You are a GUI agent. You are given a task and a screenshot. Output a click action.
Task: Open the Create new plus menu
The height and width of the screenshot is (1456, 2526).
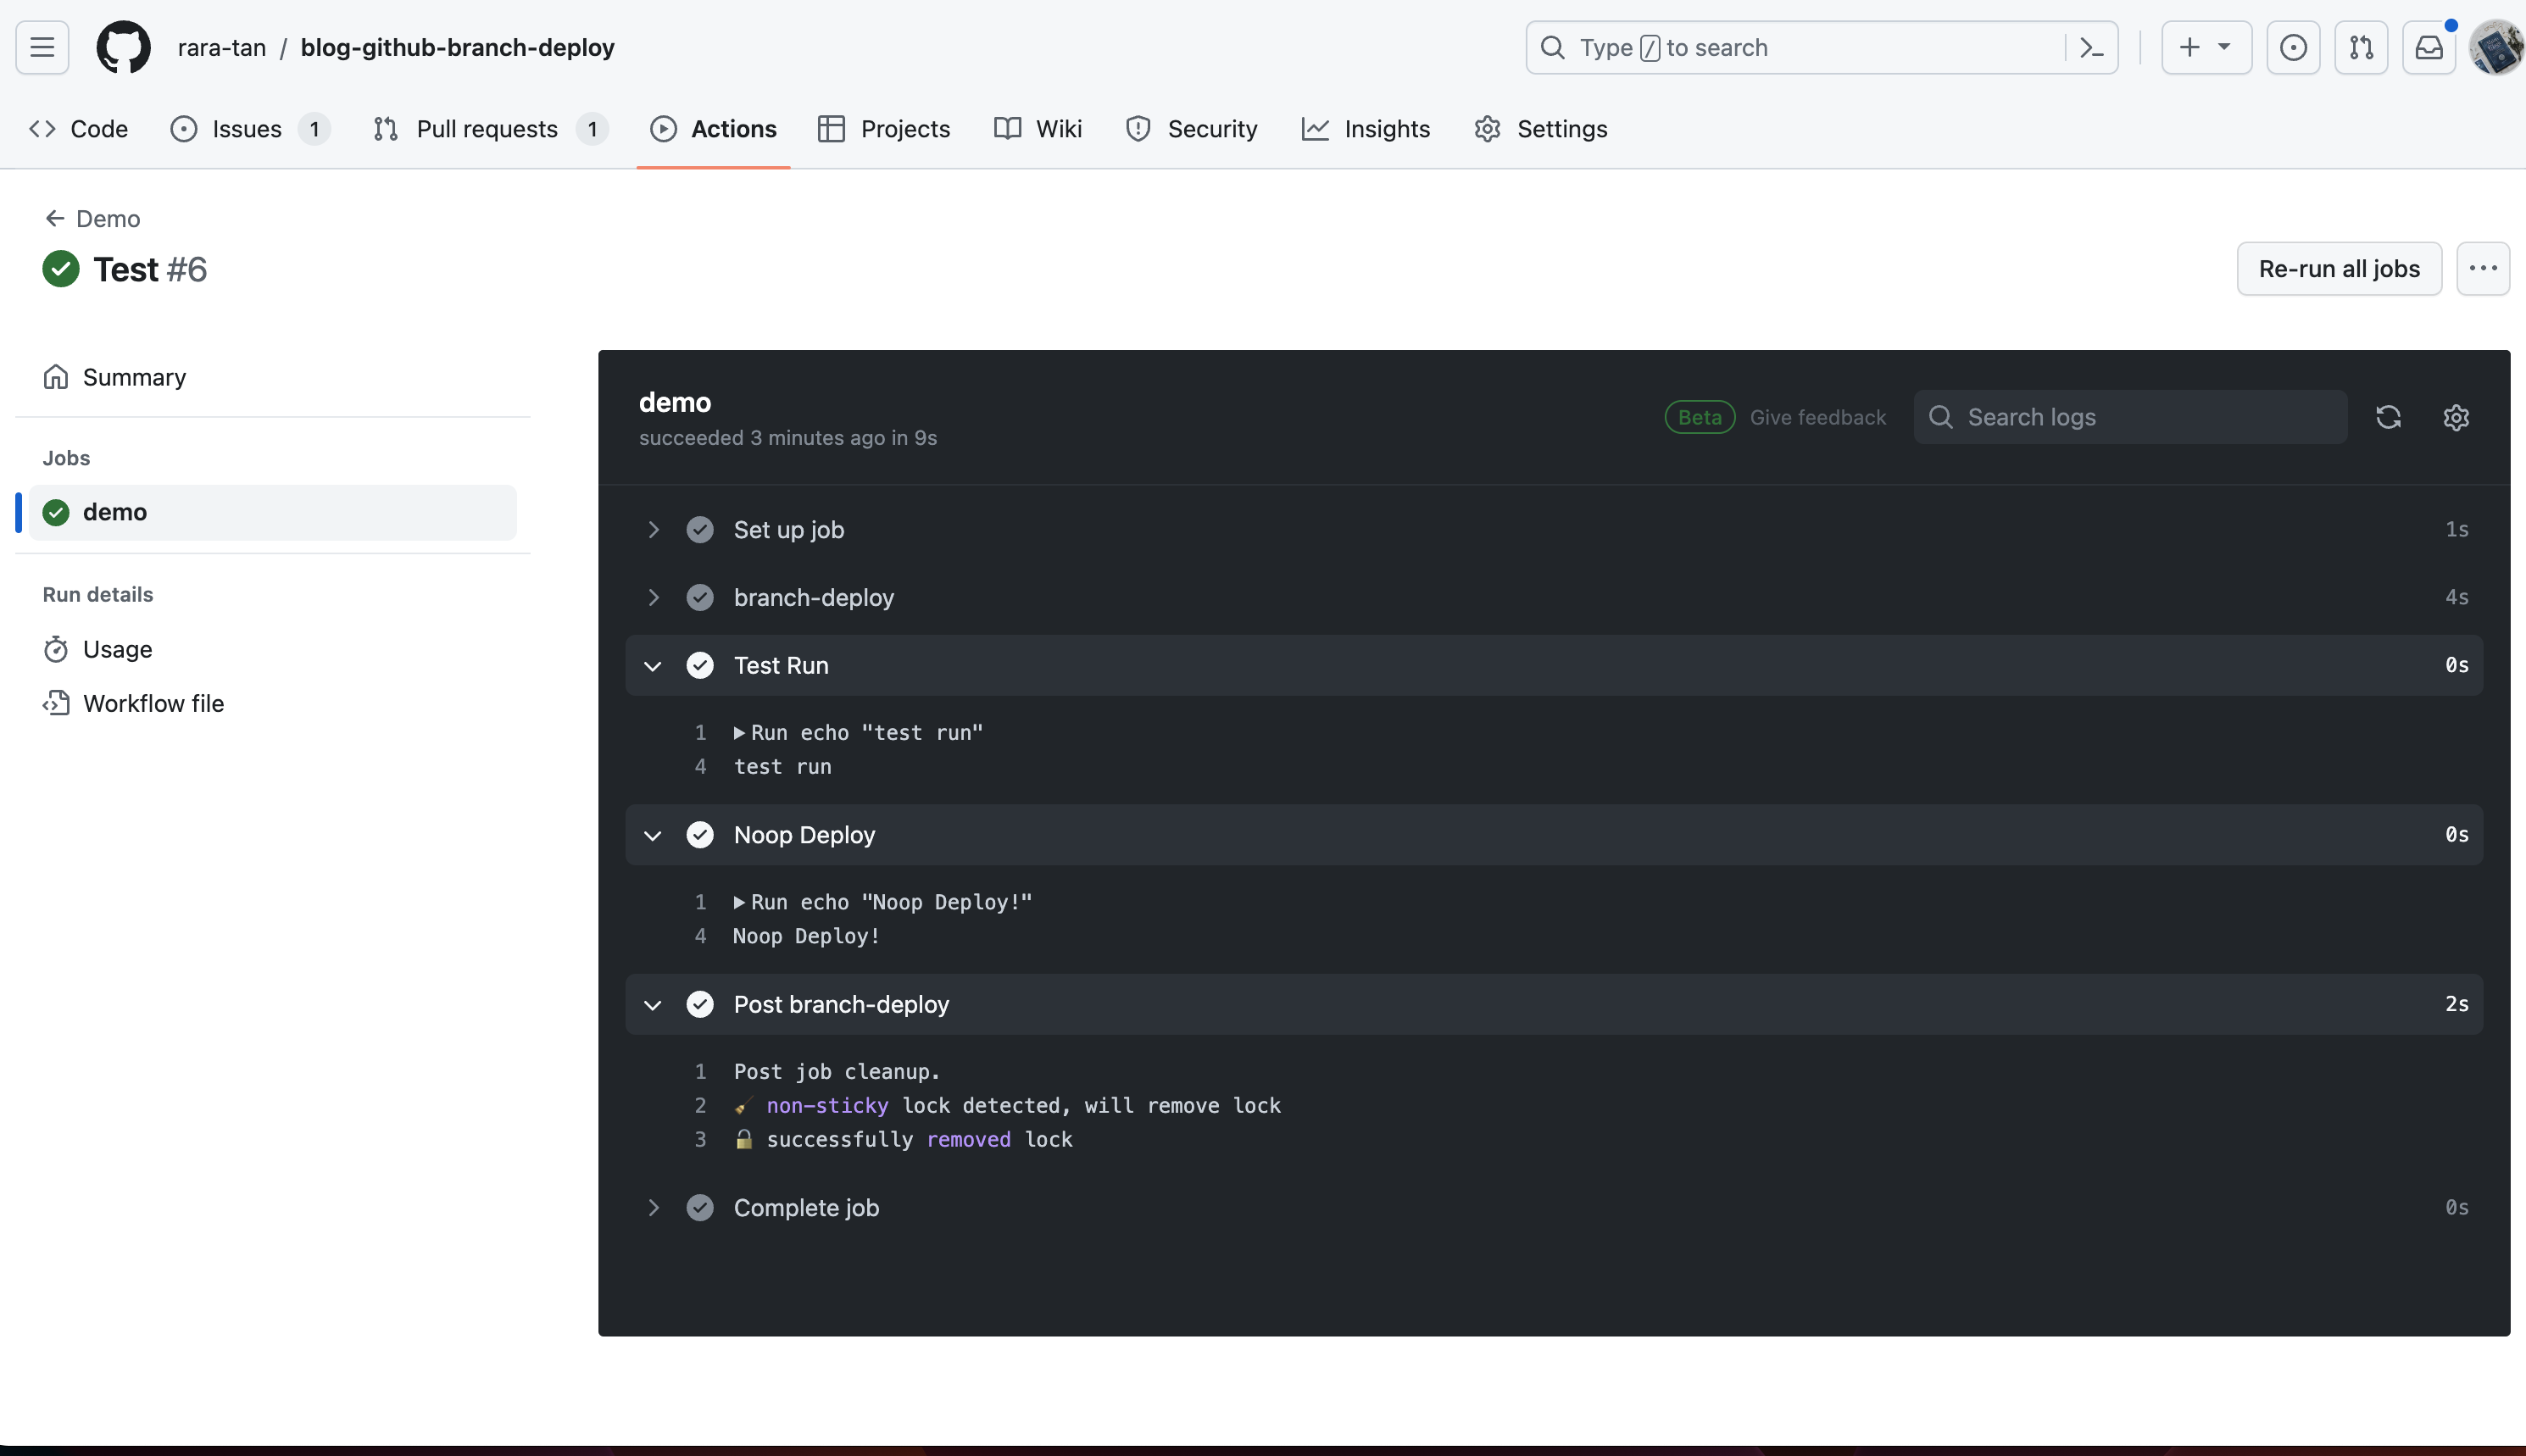coord(2204,47)
